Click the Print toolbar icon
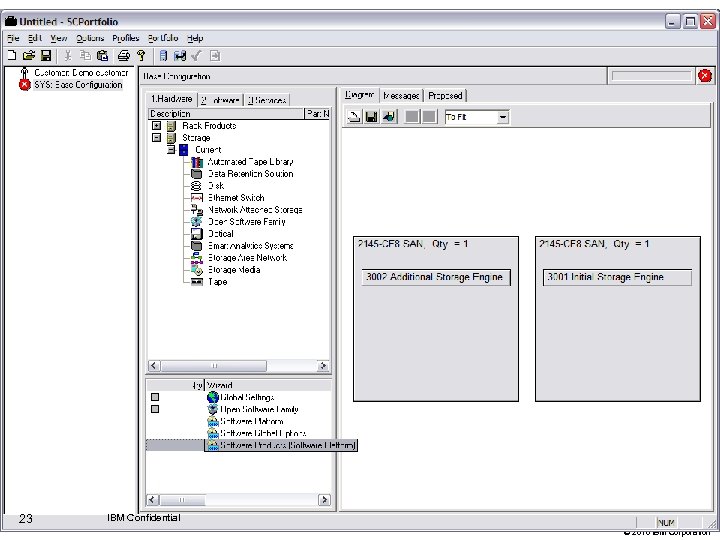The width and height of the screenshot is (720, 540). tap(124, 56)
